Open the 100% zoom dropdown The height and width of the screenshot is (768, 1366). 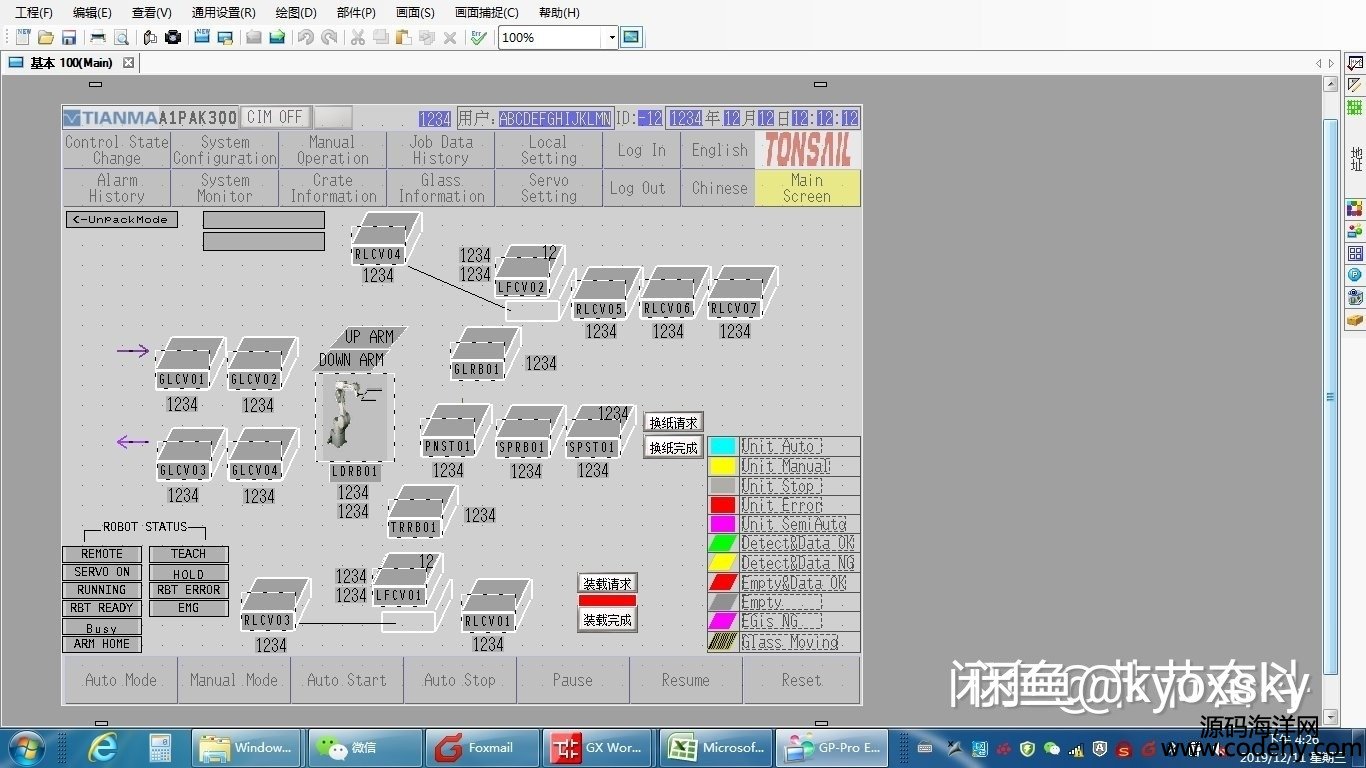click(x=611, y=37)
